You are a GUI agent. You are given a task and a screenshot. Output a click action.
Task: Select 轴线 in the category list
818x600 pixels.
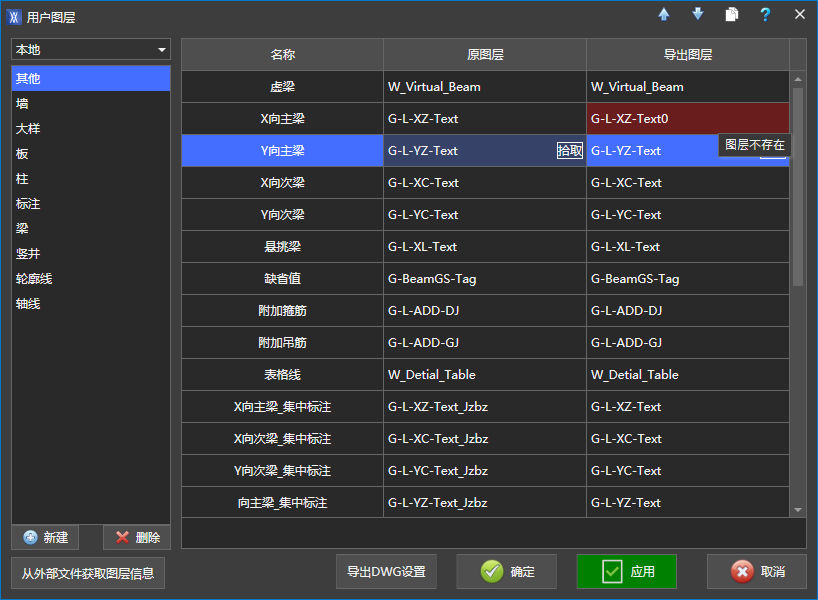28,303
